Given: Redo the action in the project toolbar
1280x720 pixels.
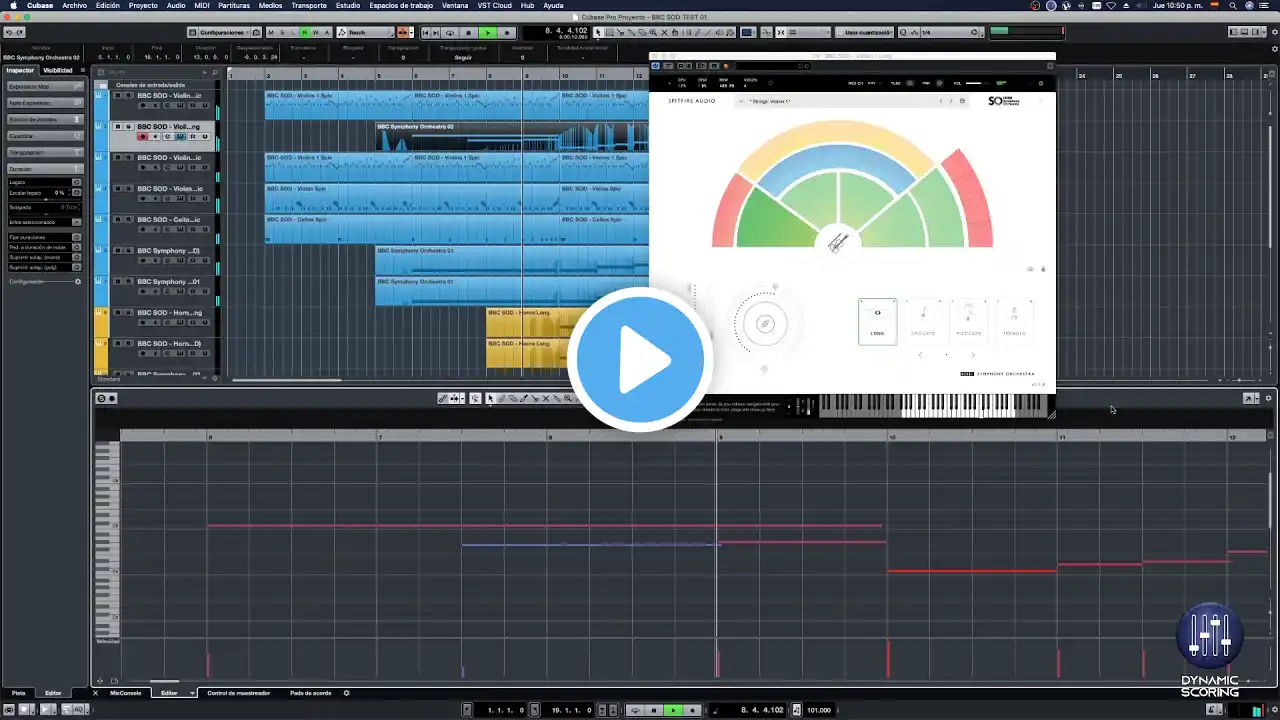Looking at the screenshot, I should coord(19,33).
